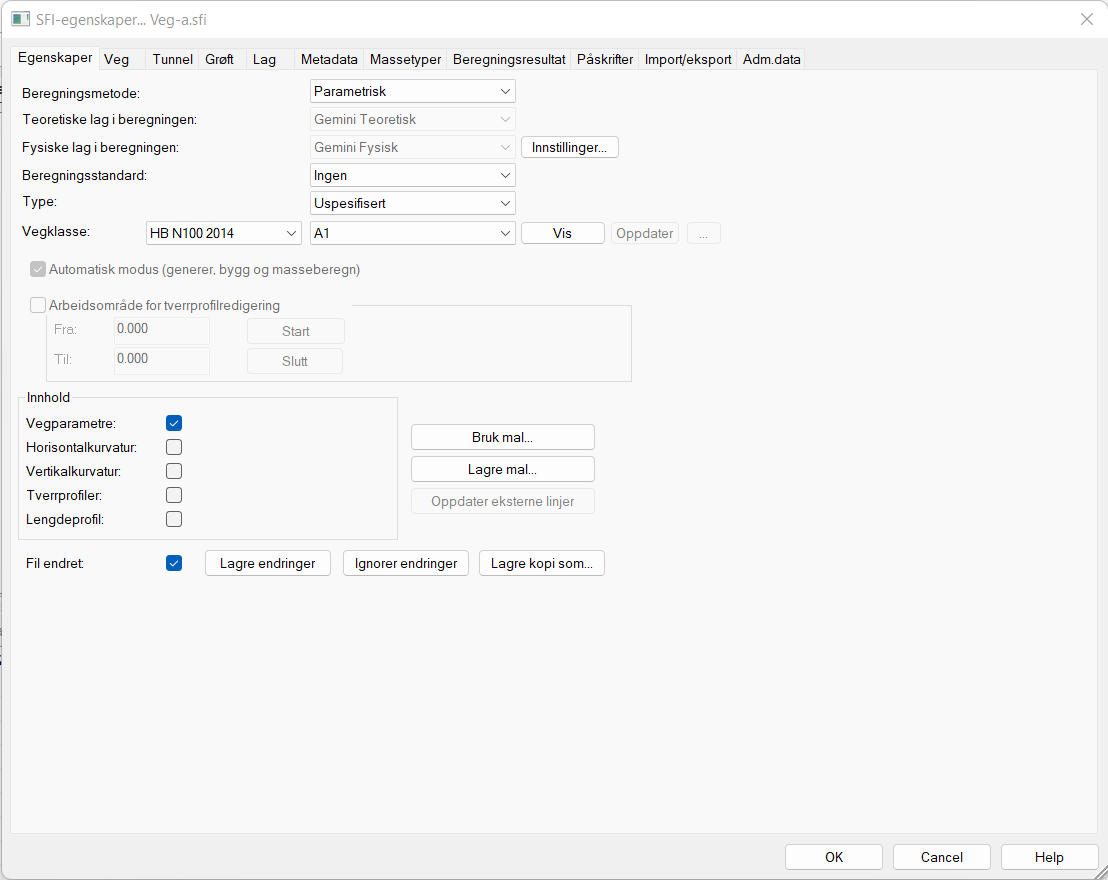This screenshot has width=1108, height=880.
Task: Go to the Beregningsresultat tab
Action: coord(509,60)
